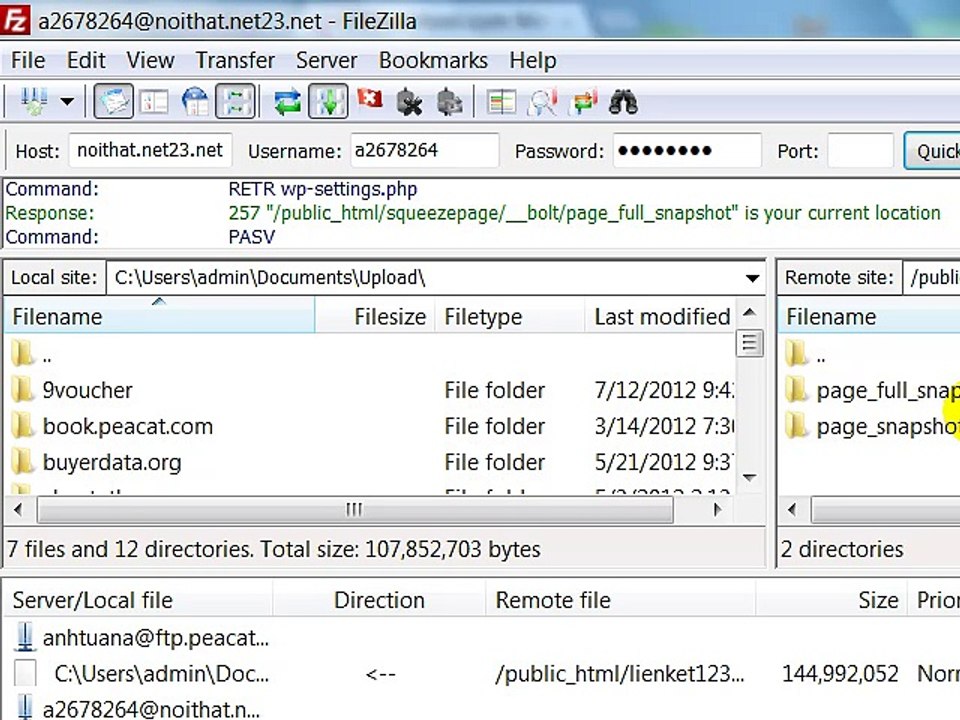The image size is (960, 720).
Task: Open the Site Manager icon
Action: (34, 102)
